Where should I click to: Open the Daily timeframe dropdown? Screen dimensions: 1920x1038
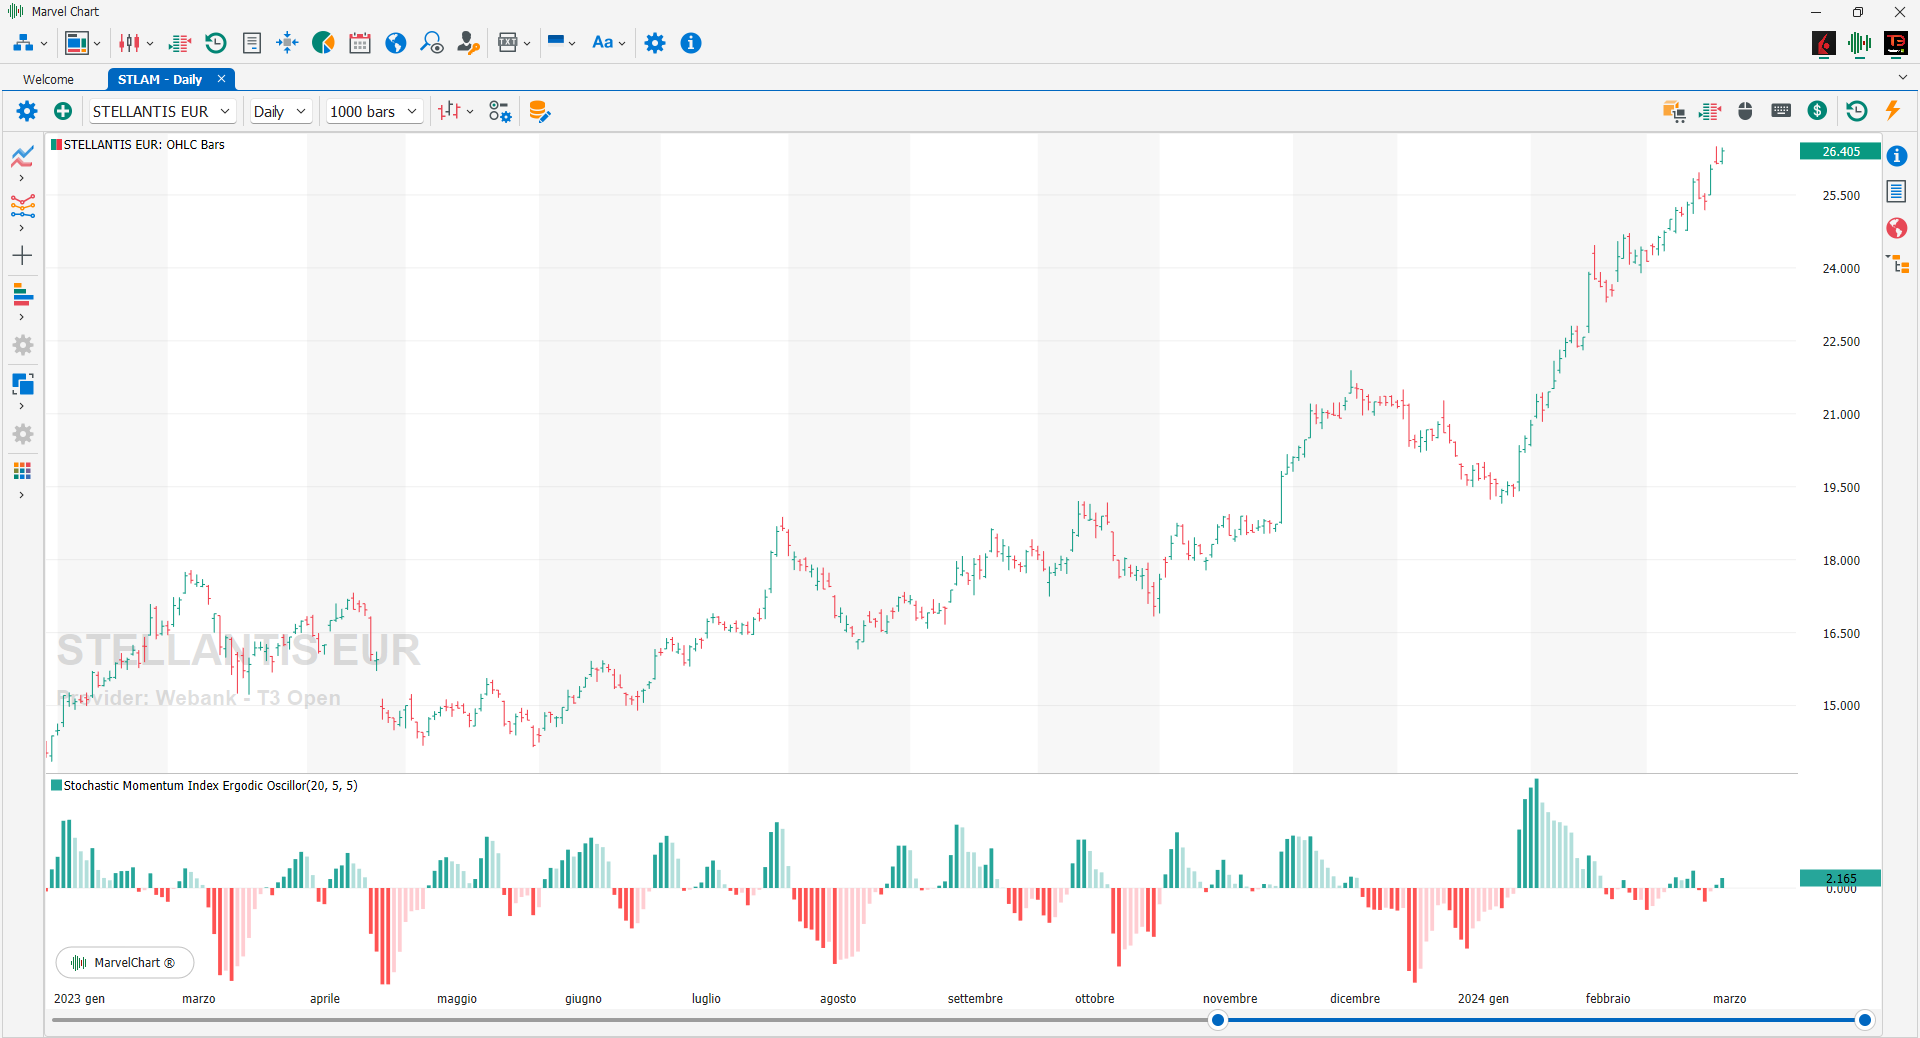point(280,111)
